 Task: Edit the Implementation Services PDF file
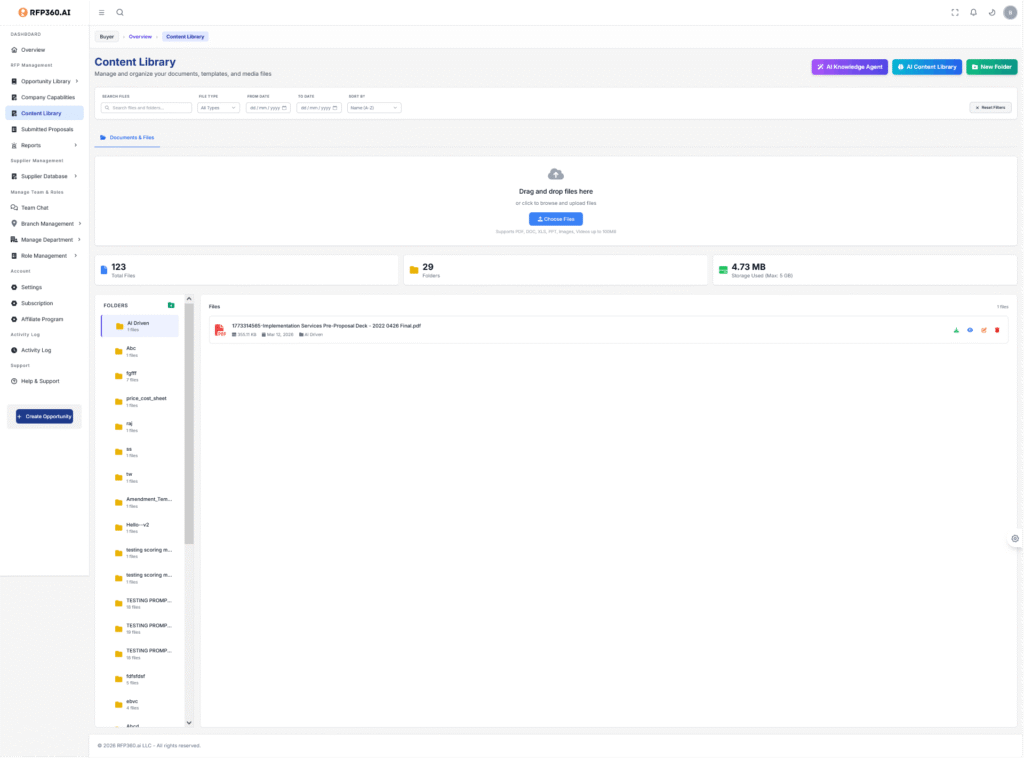(x=983, y=330)
